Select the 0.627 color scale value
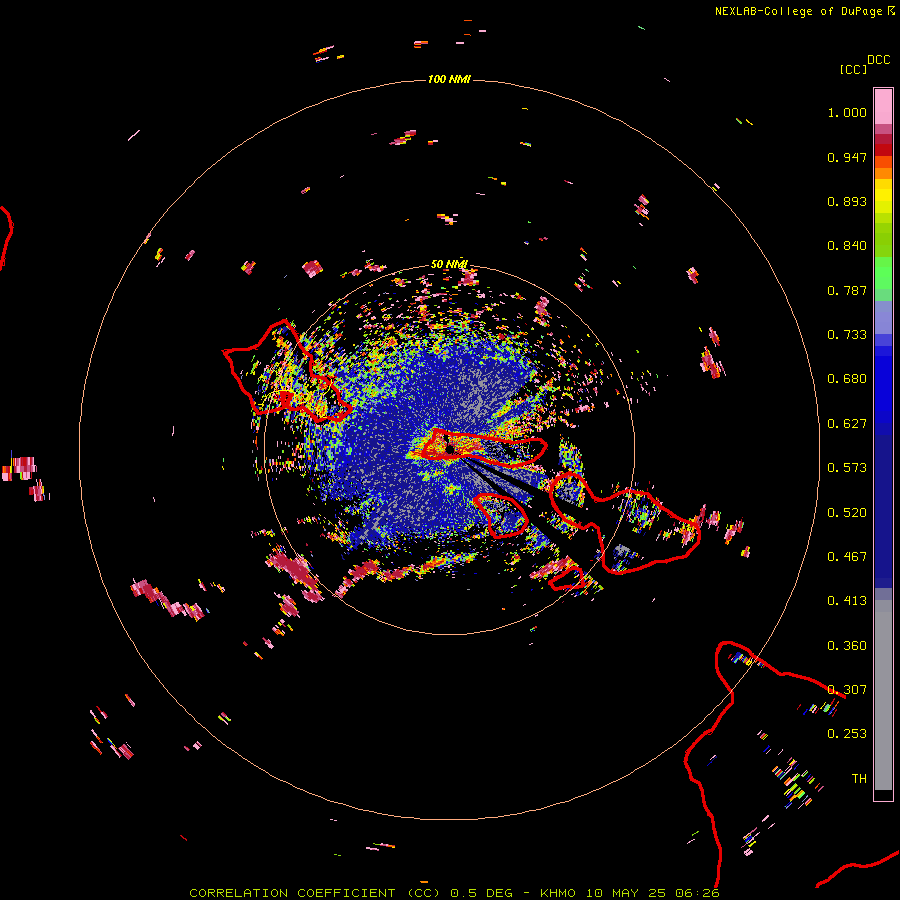900x900 pixels. pyautogui.click(x=847, y=424)
